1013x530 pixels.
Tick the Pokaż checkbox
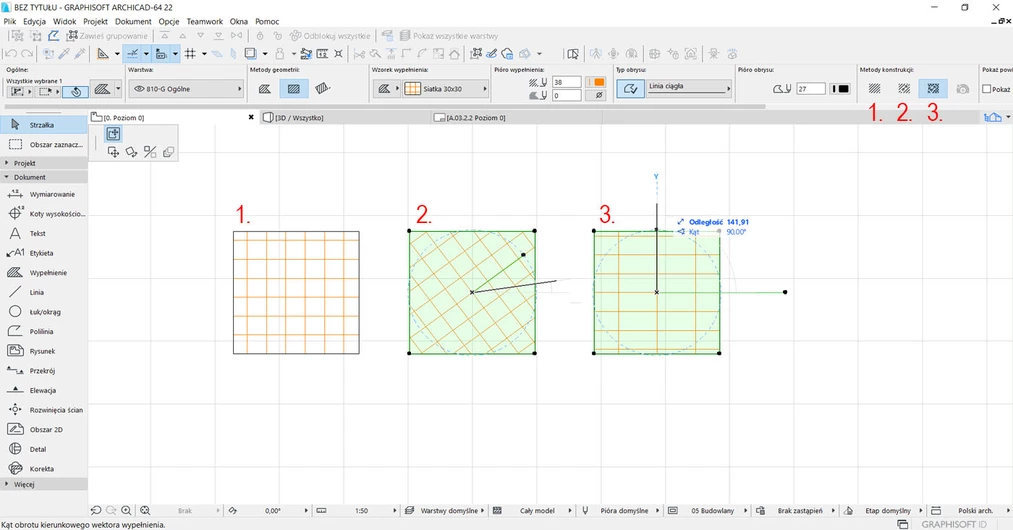987,89
